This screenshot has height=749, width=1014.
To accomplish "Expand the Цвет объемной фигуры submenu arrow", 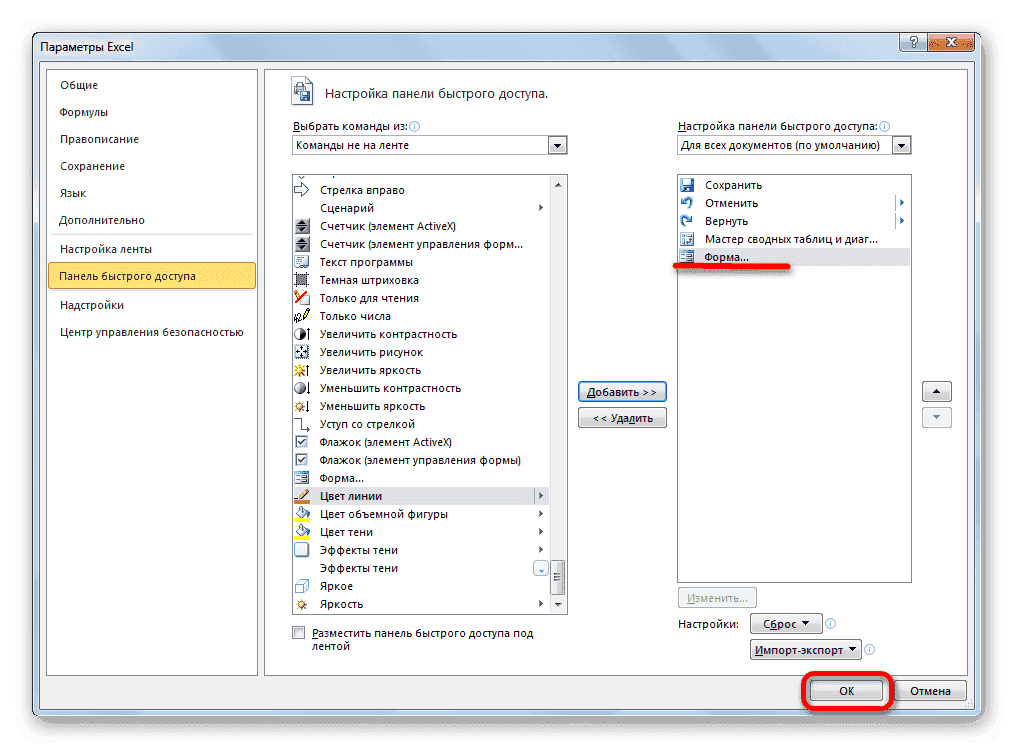I will coord(541,514).
